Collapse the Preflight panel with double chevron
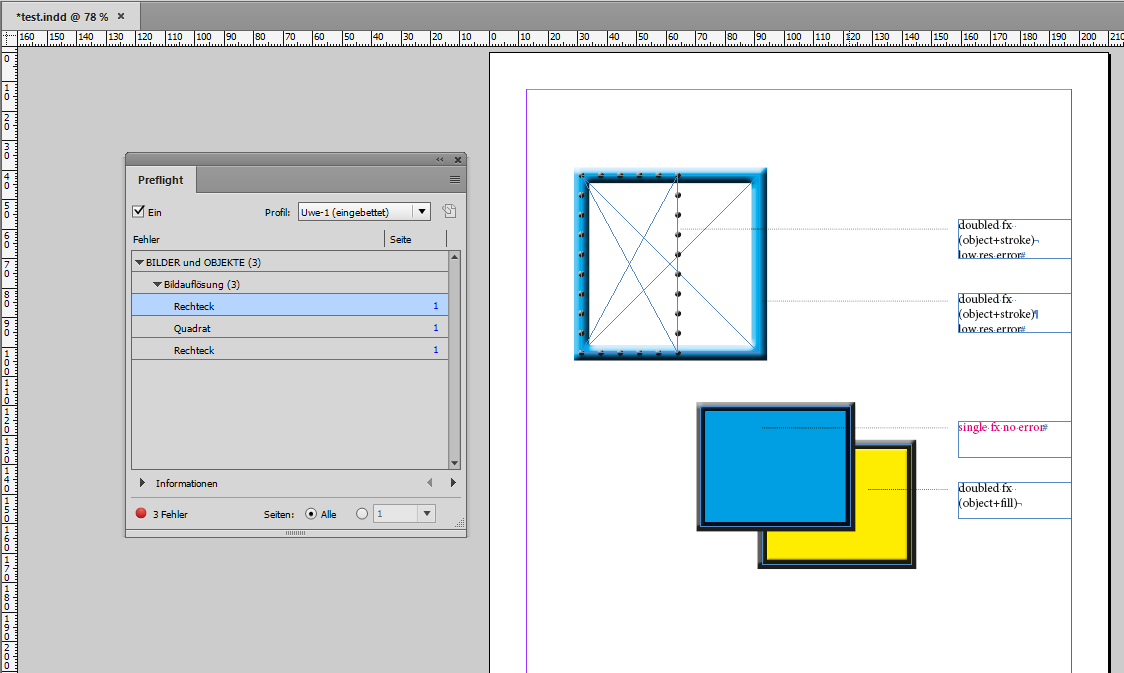Viewport: 1124px width, 673px height. (439, 159)
